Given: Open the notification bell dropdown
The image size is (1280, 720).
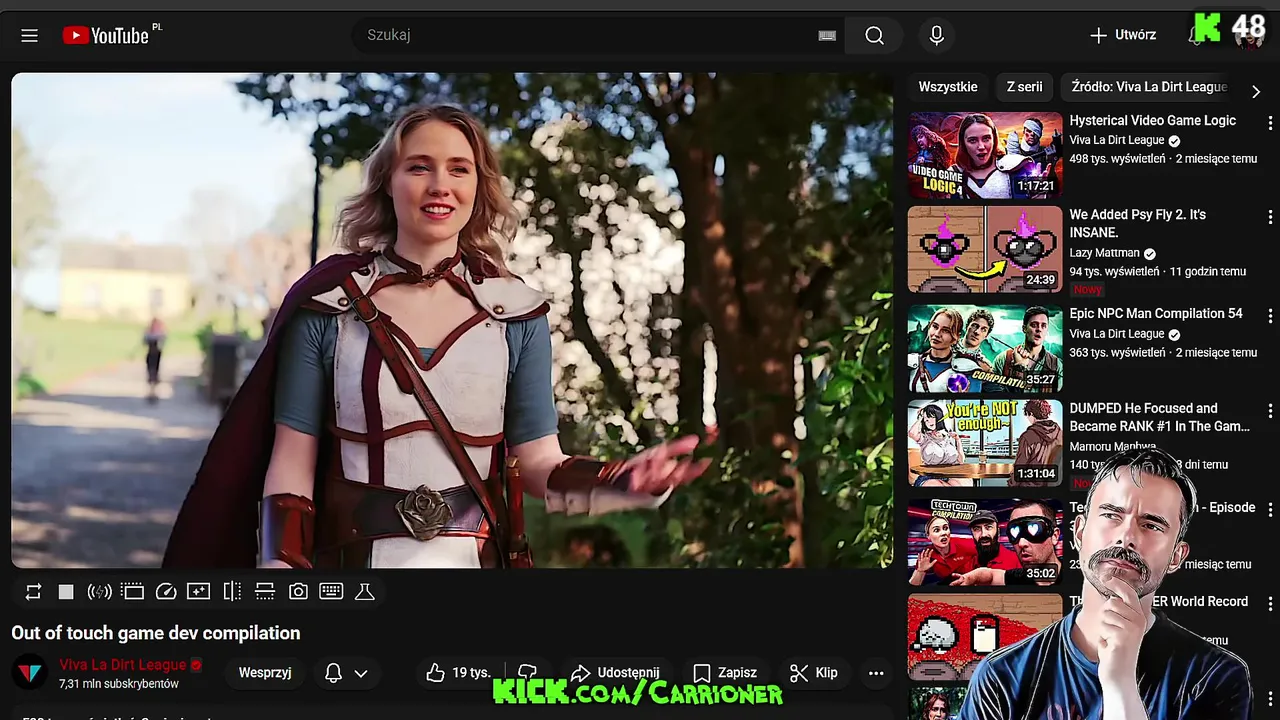Looking at the screenshot, I should [x=346, y=673].
